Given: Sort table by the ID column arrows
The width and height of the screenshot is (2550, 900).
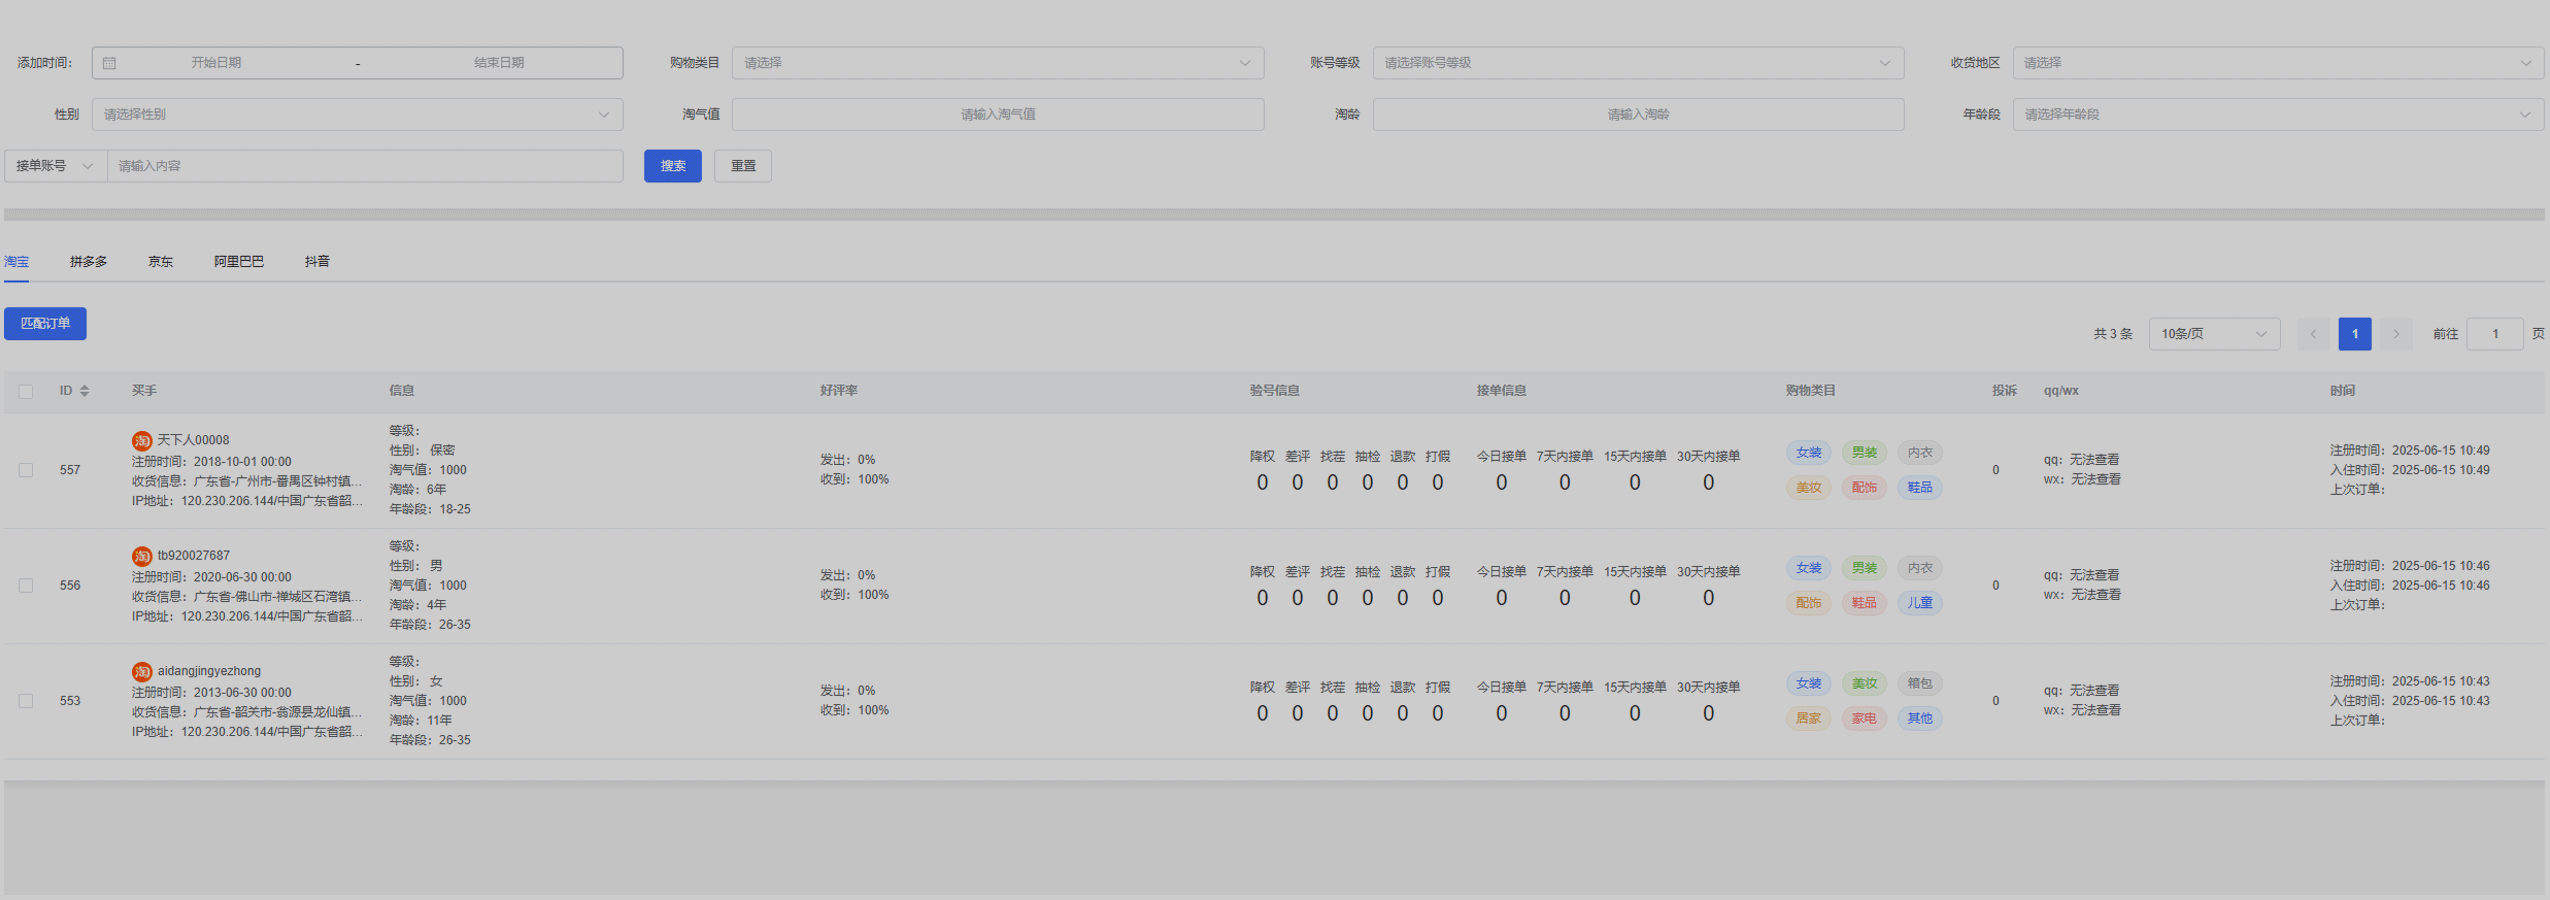Looking at the screenshot, I should (85, 391).
